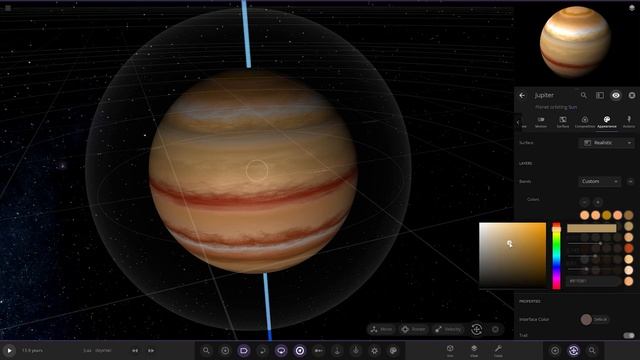Click the highlighted orbit camera icon at bottom right
The image size is (640, 360).
(573, 350)
